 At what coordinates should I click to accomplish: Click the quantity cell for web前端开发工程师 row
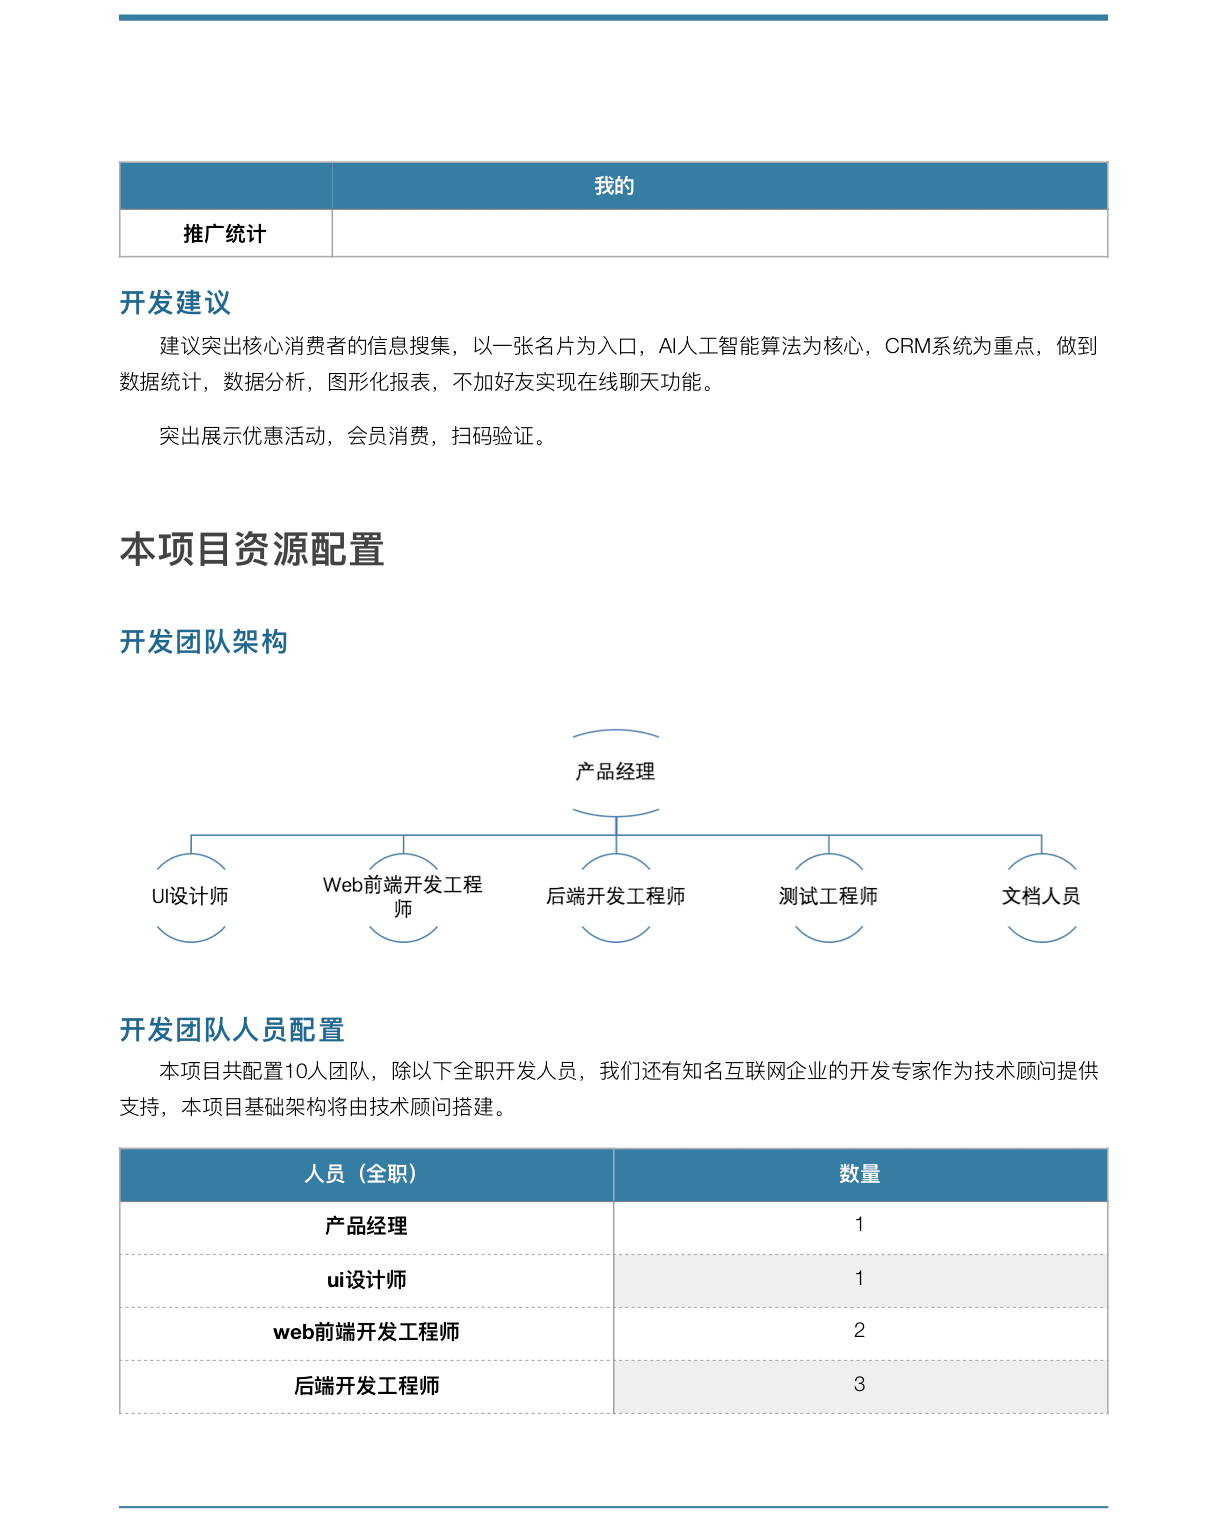859,1332
